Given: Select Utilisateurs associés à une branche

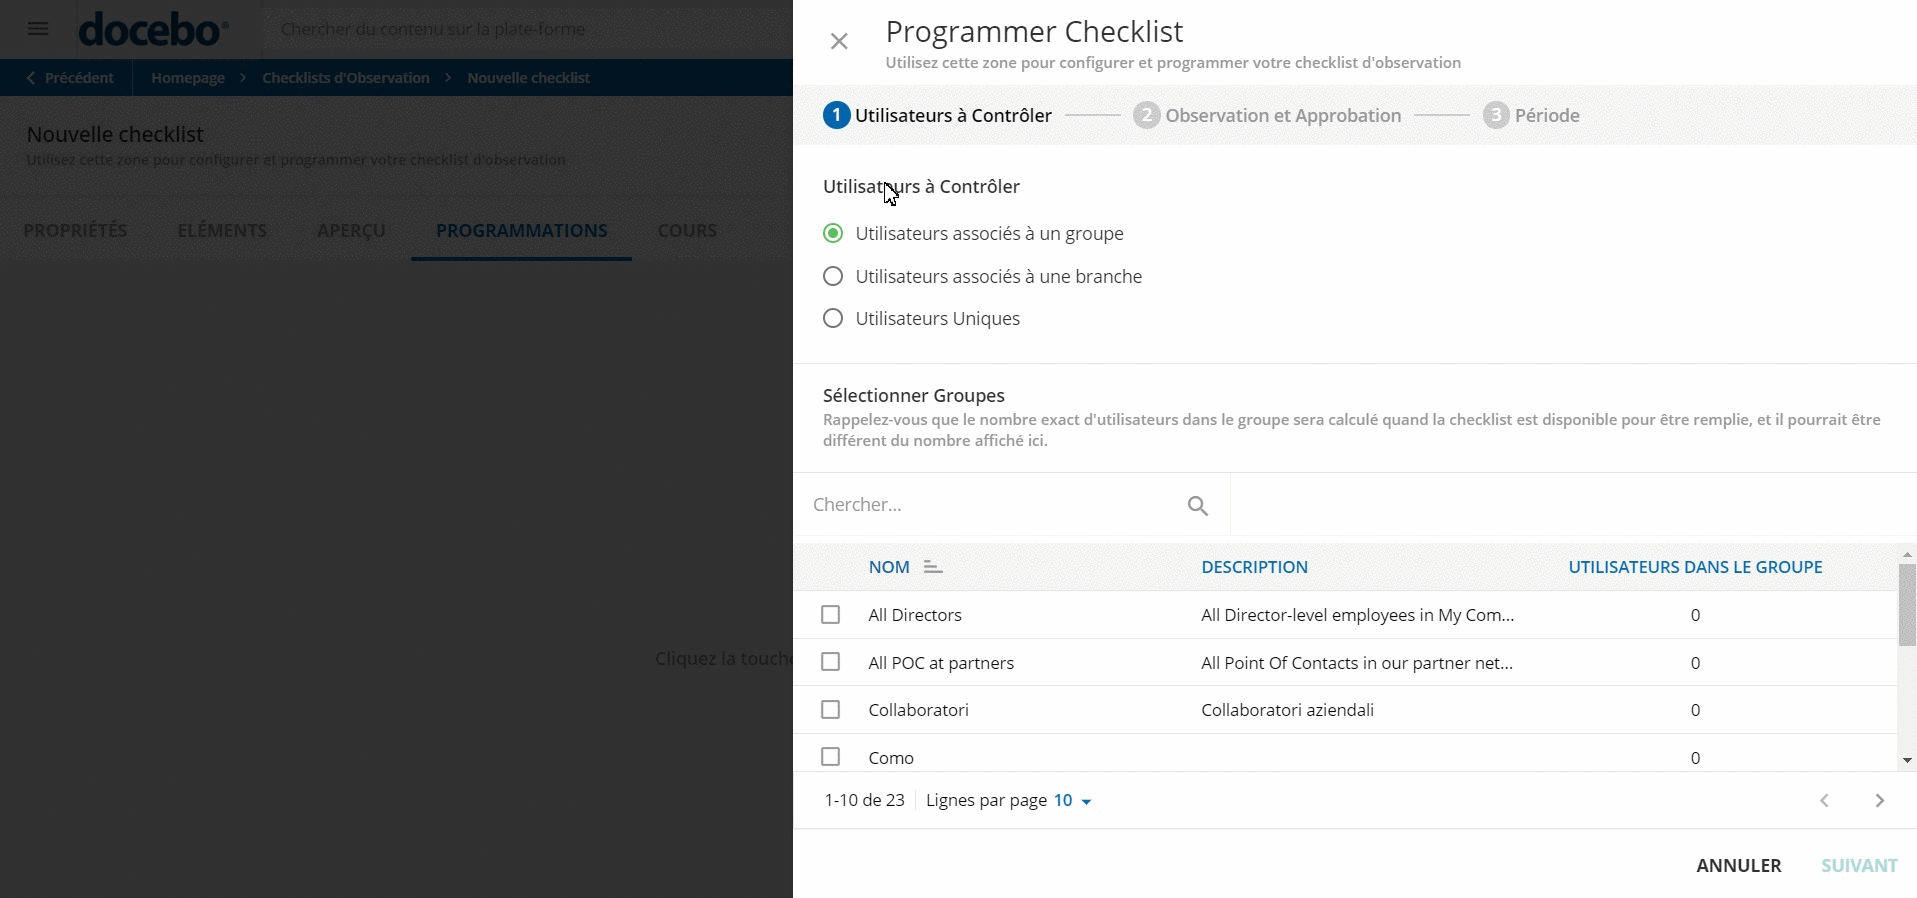Looking at the screenshot, I should 833,277.
